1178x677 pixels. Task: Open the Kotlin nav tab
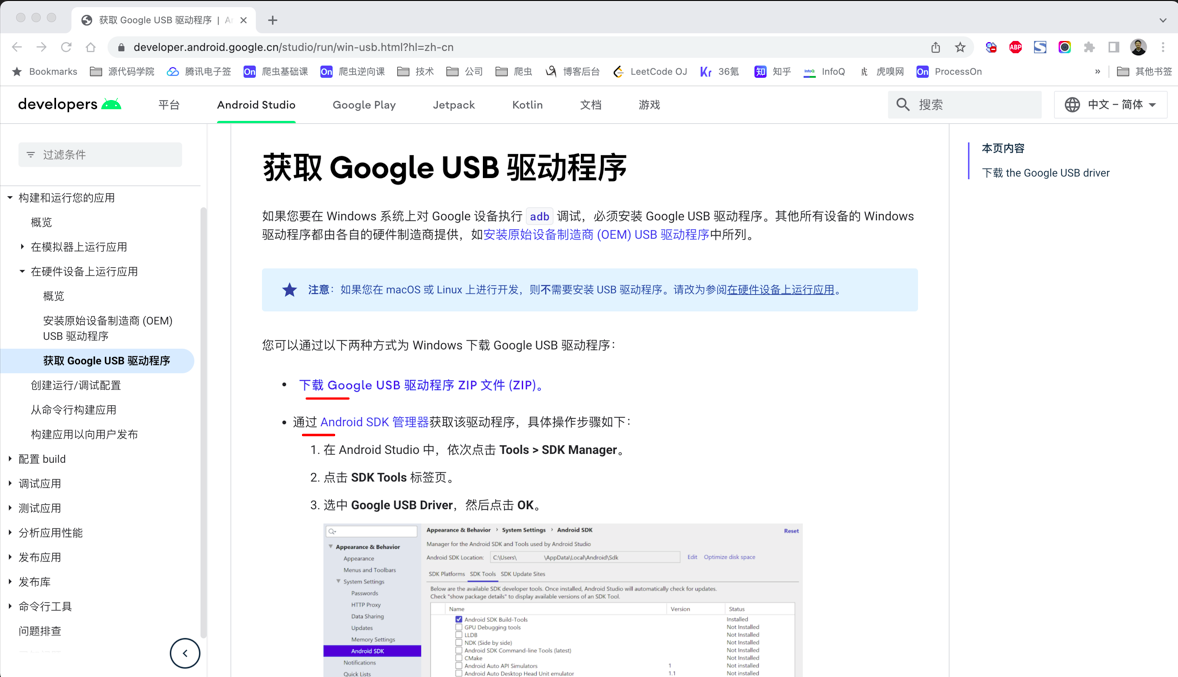(x=527, y=104)
